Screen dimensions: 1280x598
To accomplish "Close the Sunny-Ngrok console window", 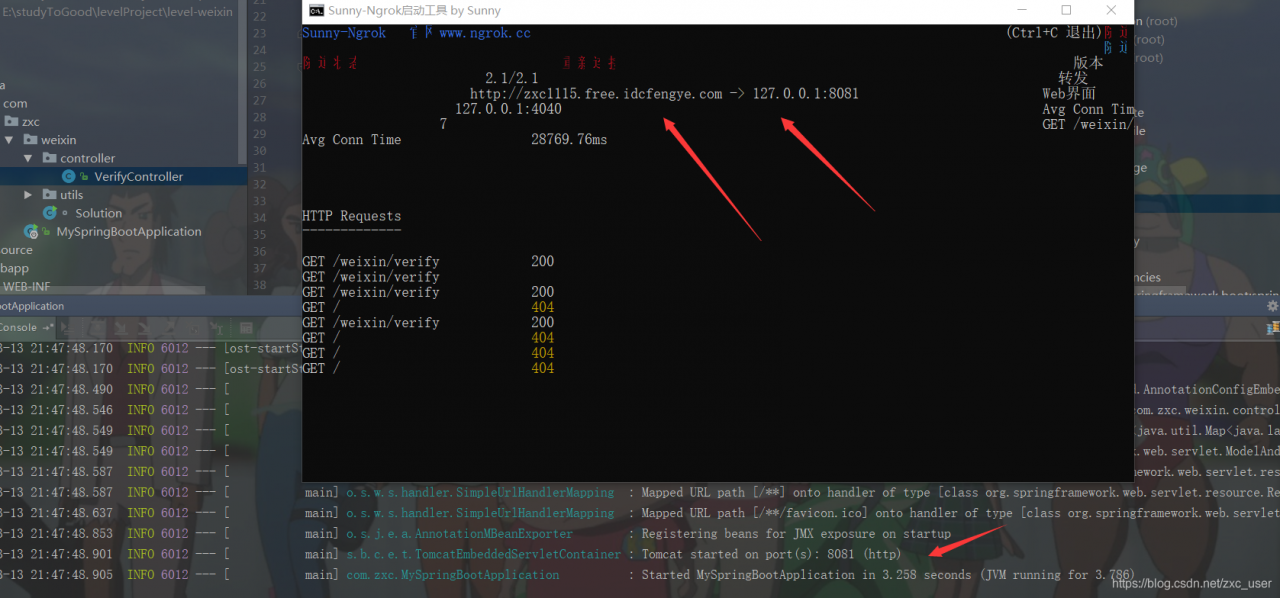I will [x=1111, y=11].
